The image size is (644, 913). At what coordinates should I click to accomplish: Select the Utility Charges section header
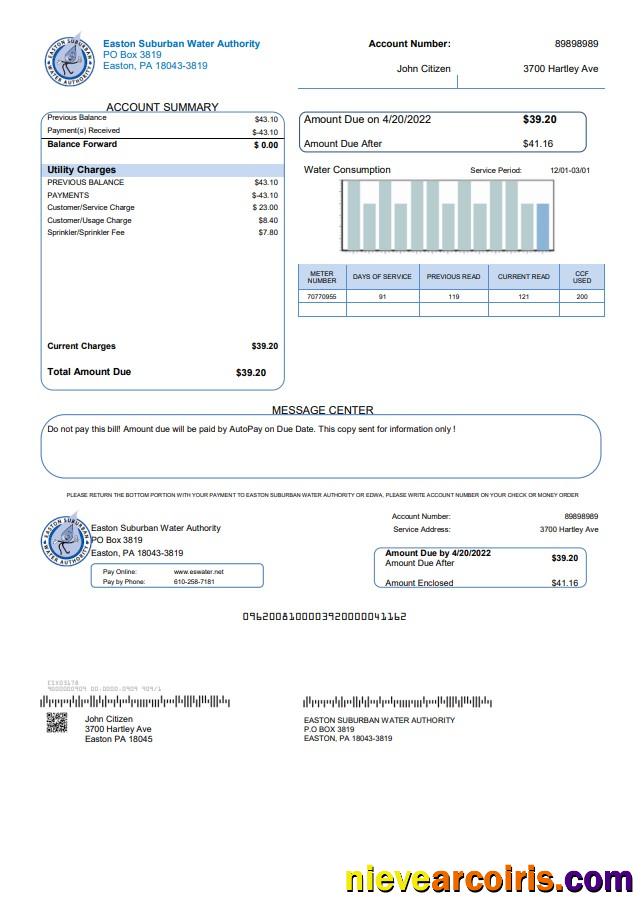(x=82, y=170)
